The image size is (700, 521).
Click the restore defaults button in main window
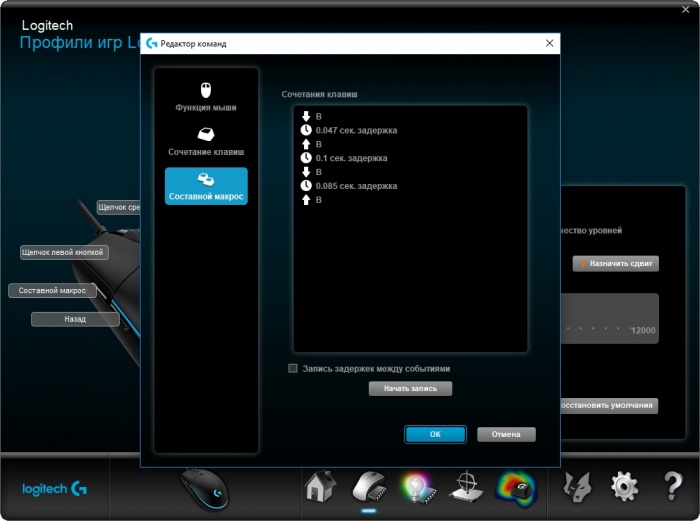click(x=608, y=405)
